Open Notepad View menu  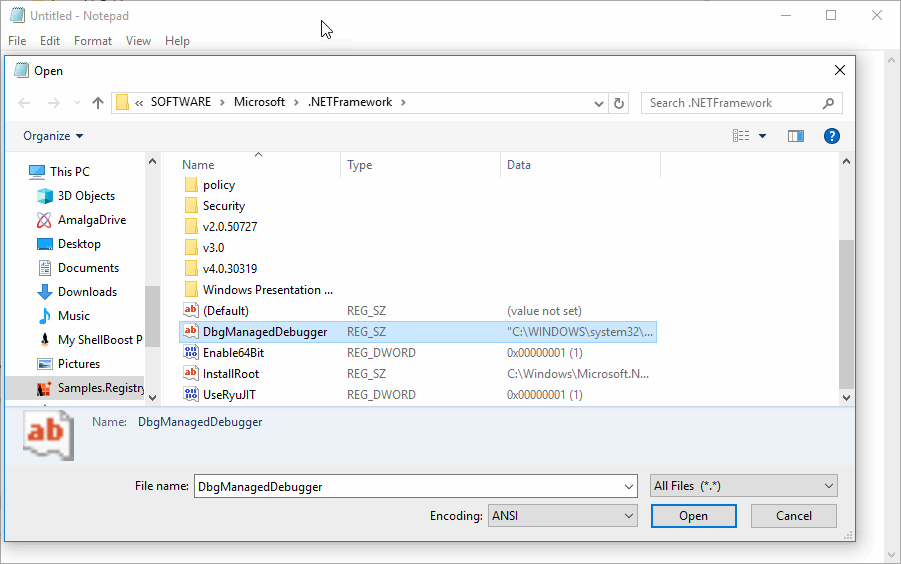pyautogui.click(x=138, y=41)
